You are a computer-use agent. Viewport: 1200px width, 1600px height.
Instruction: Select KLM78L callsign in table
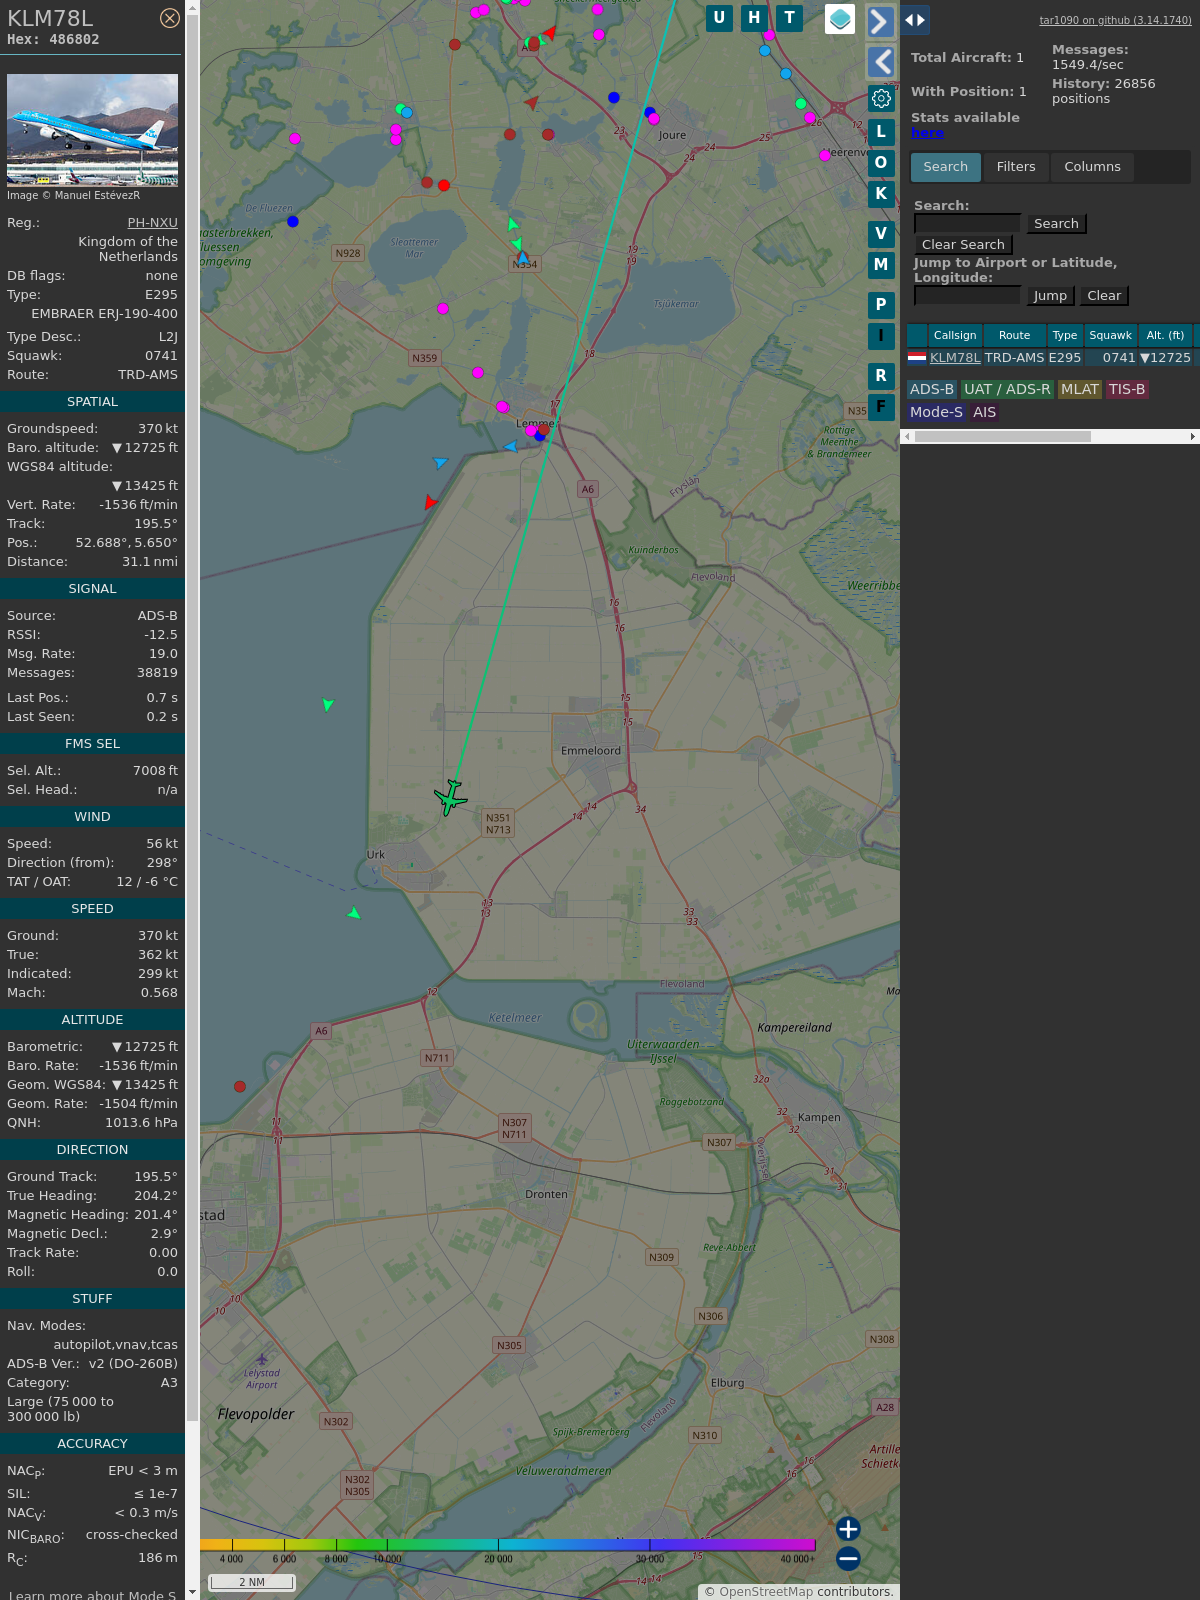955,358
